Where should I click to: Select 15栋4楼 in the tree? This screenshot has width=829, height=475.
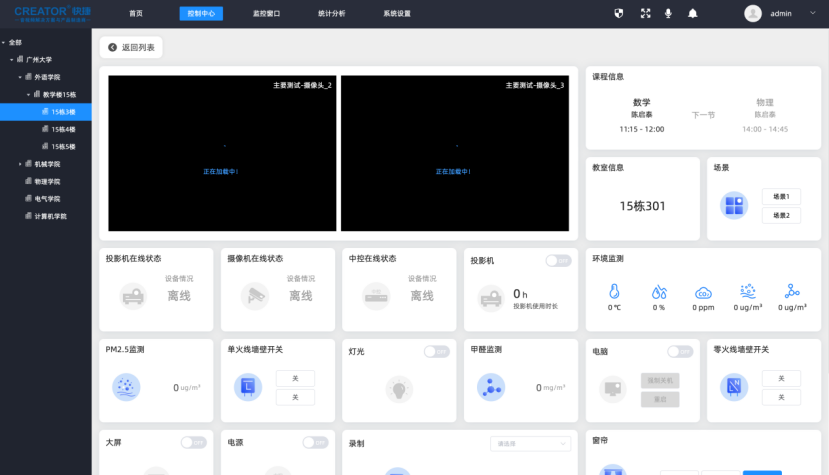[63, 129]
